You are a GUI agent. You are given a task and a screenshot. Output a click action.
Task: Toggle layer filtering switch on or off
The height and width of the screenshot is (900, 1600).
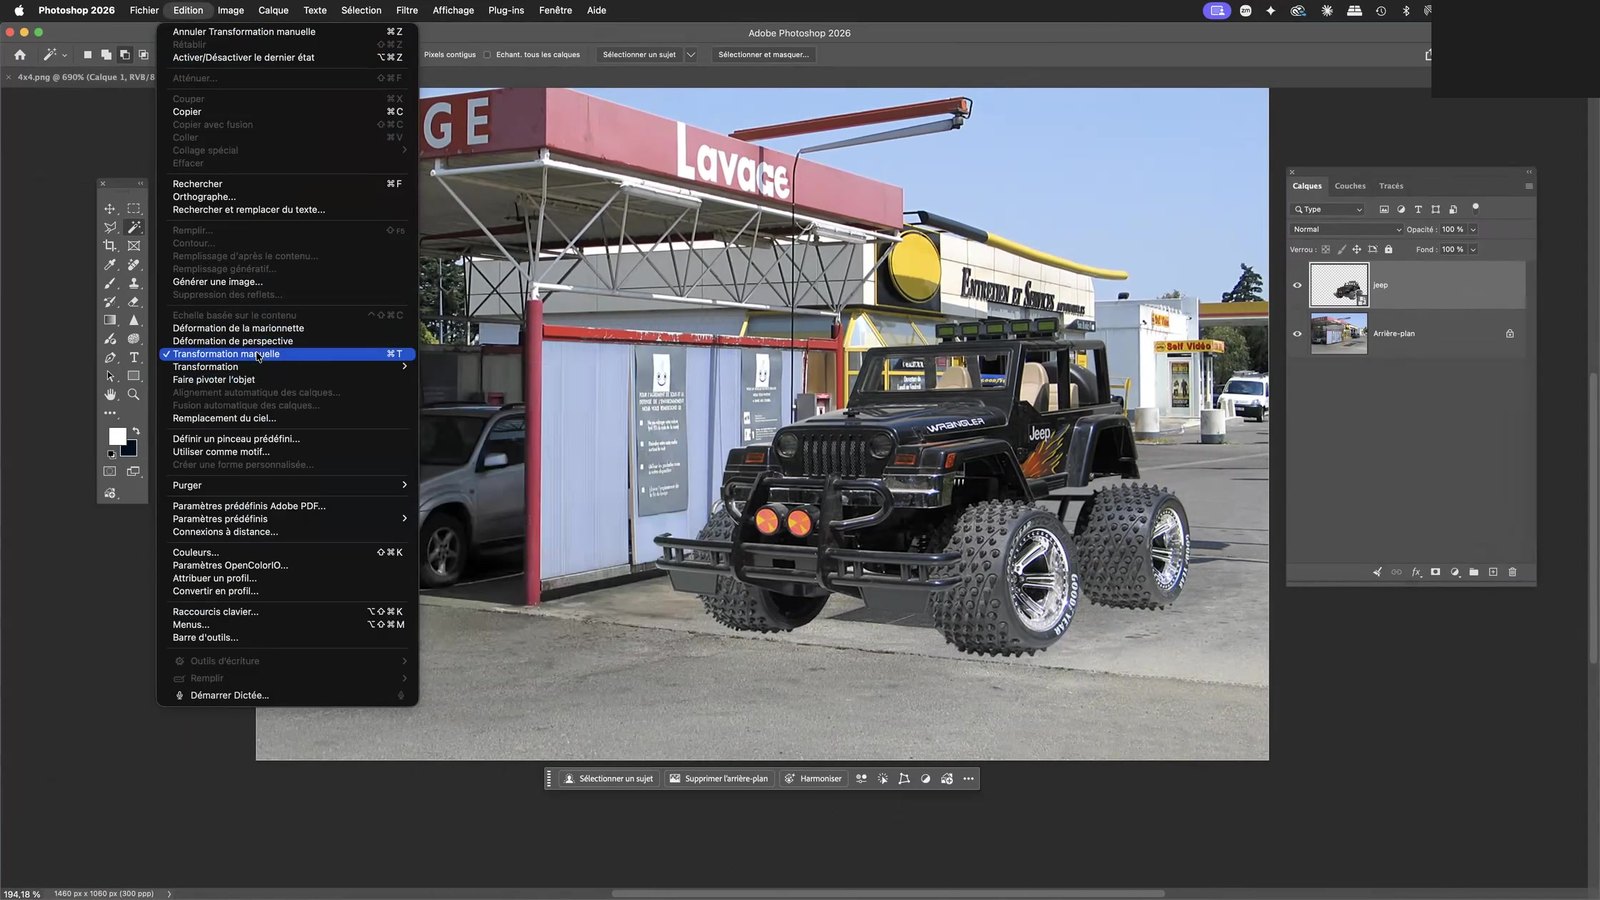(x=1475, y=208)
